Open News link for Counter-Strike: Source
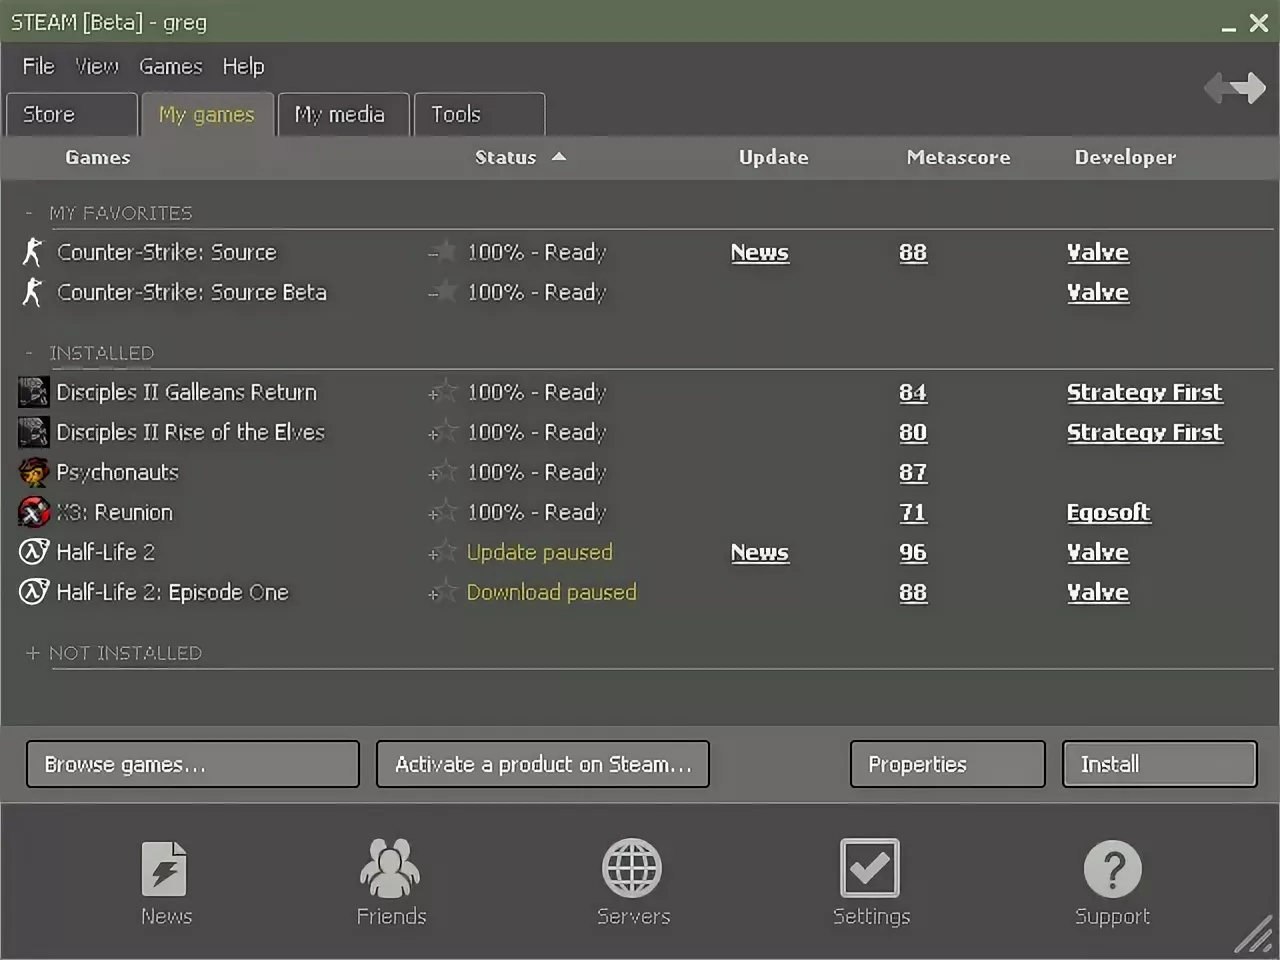The height and width of the screenshot is (960, 1280). 759,252
